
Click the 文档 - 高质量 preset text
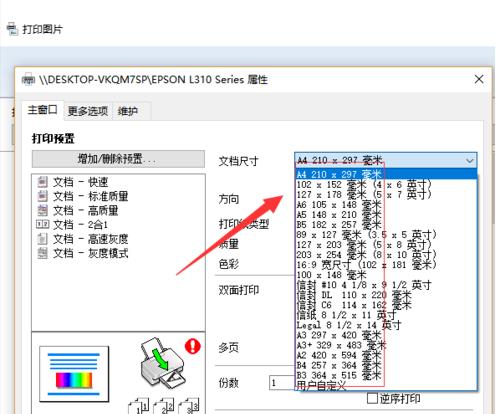[x=85, y=210]
